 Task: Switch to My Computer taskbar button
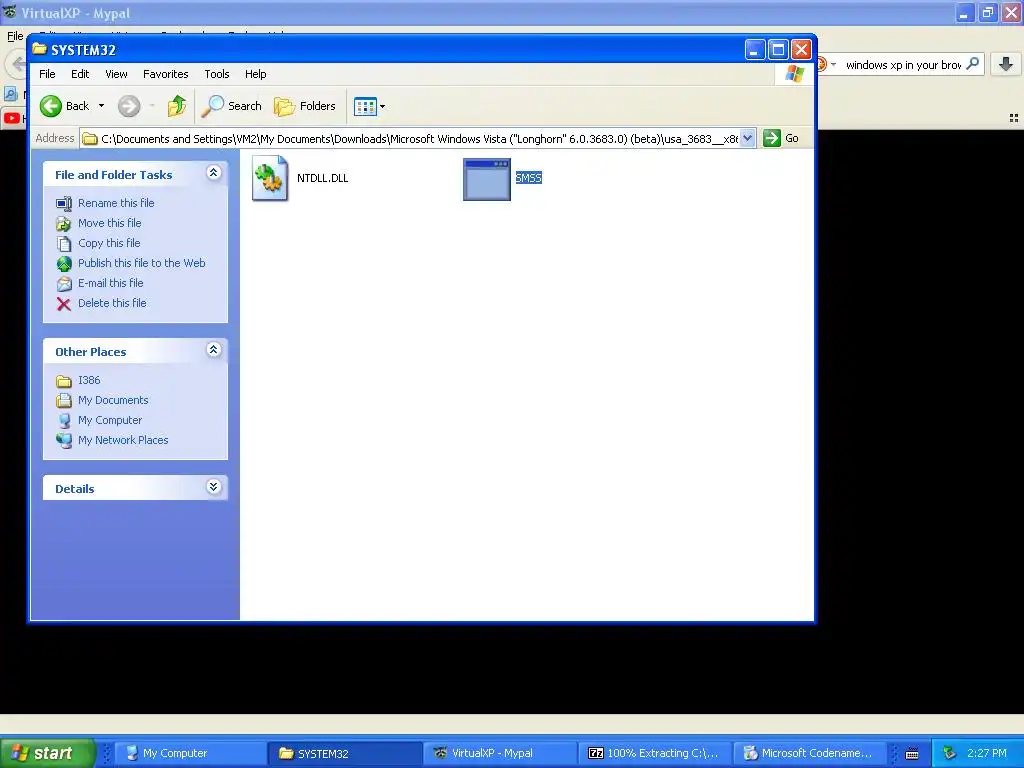click(x=189, y=754)
